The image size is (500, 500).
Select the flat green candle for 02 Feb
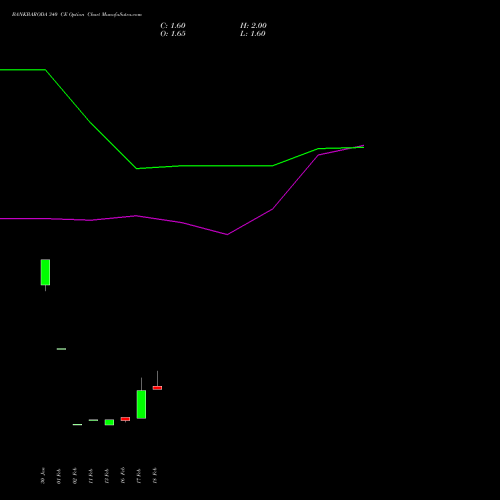tap(77, 424)
